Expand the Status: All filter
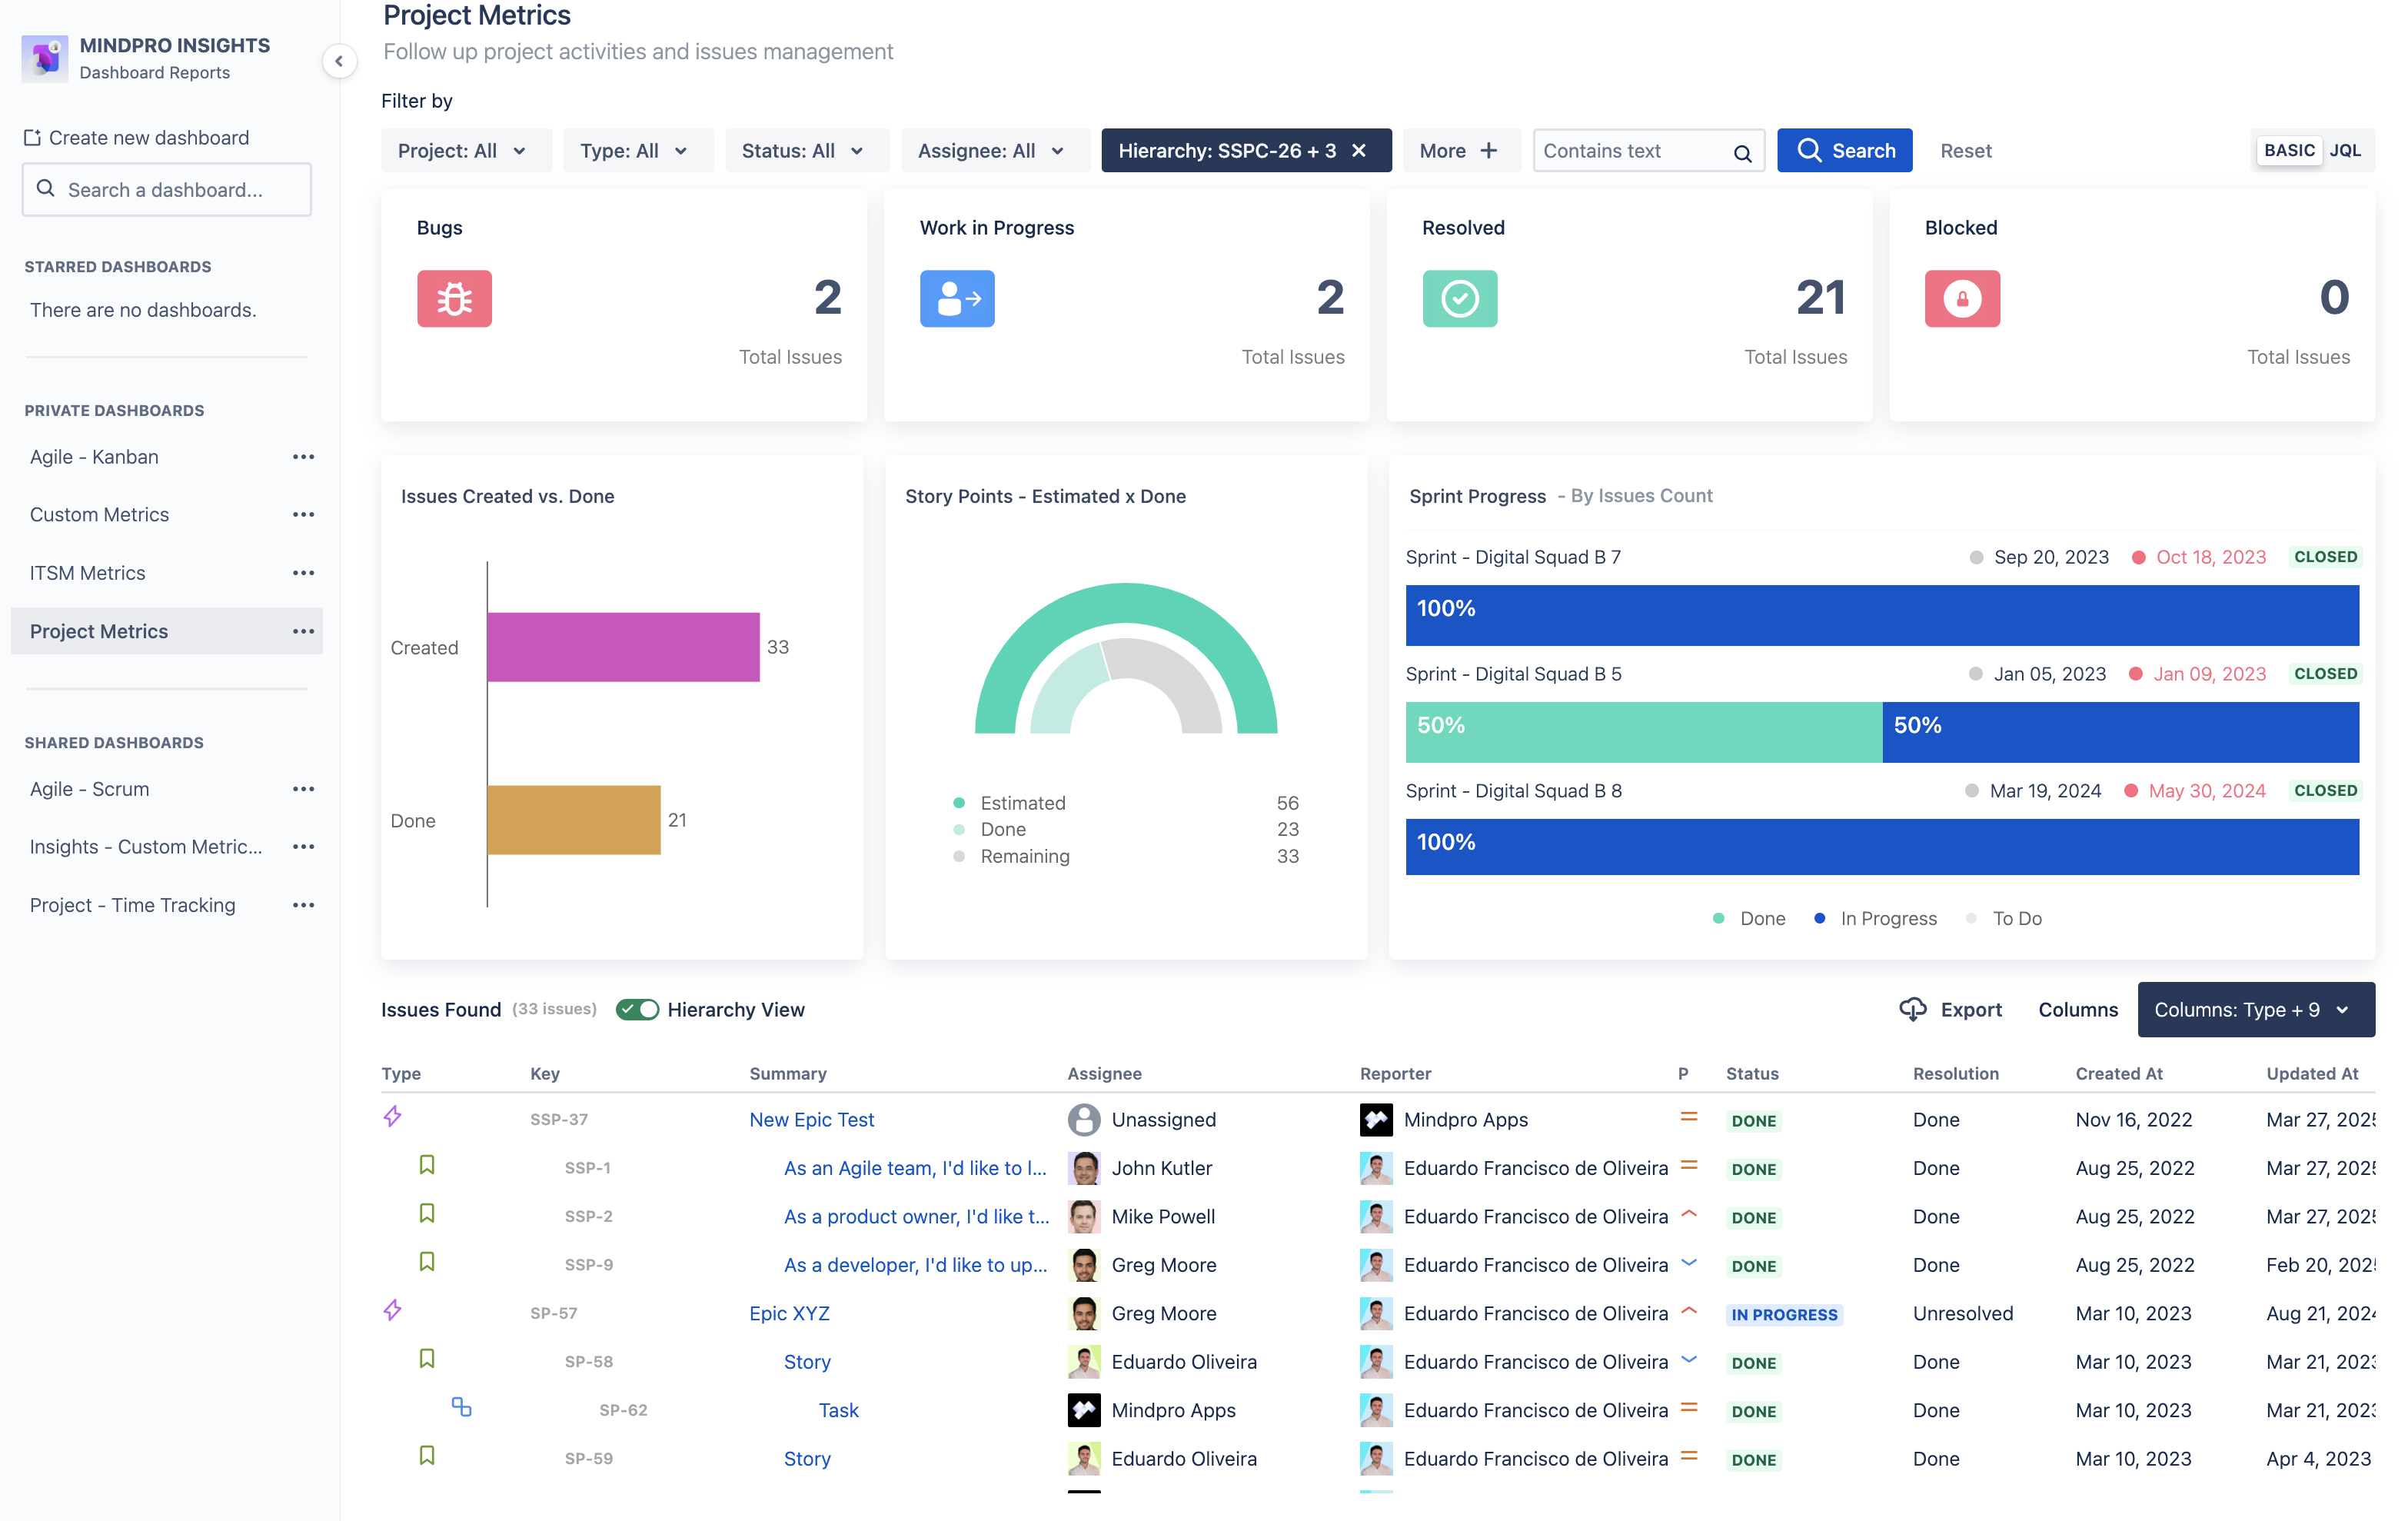Image resolution: width=2408 pixels, height=1521 pixels. [806, 150]
